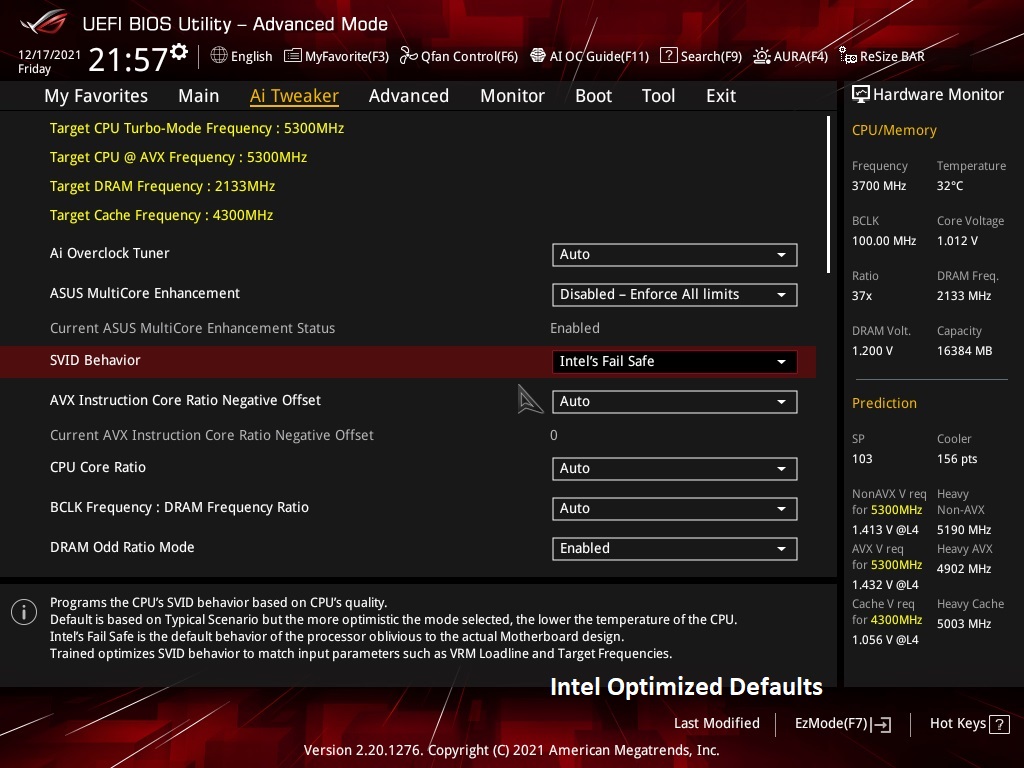This screenshot has width=1024, height=768.
Task: Click the Last Modified button
Action: [x=716, y=724]
